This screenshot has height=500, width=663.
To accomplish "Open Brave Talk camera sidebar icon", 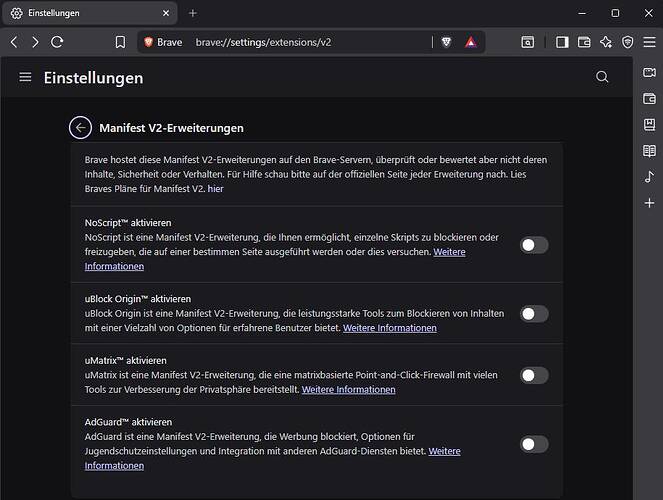I will (649, 72).
